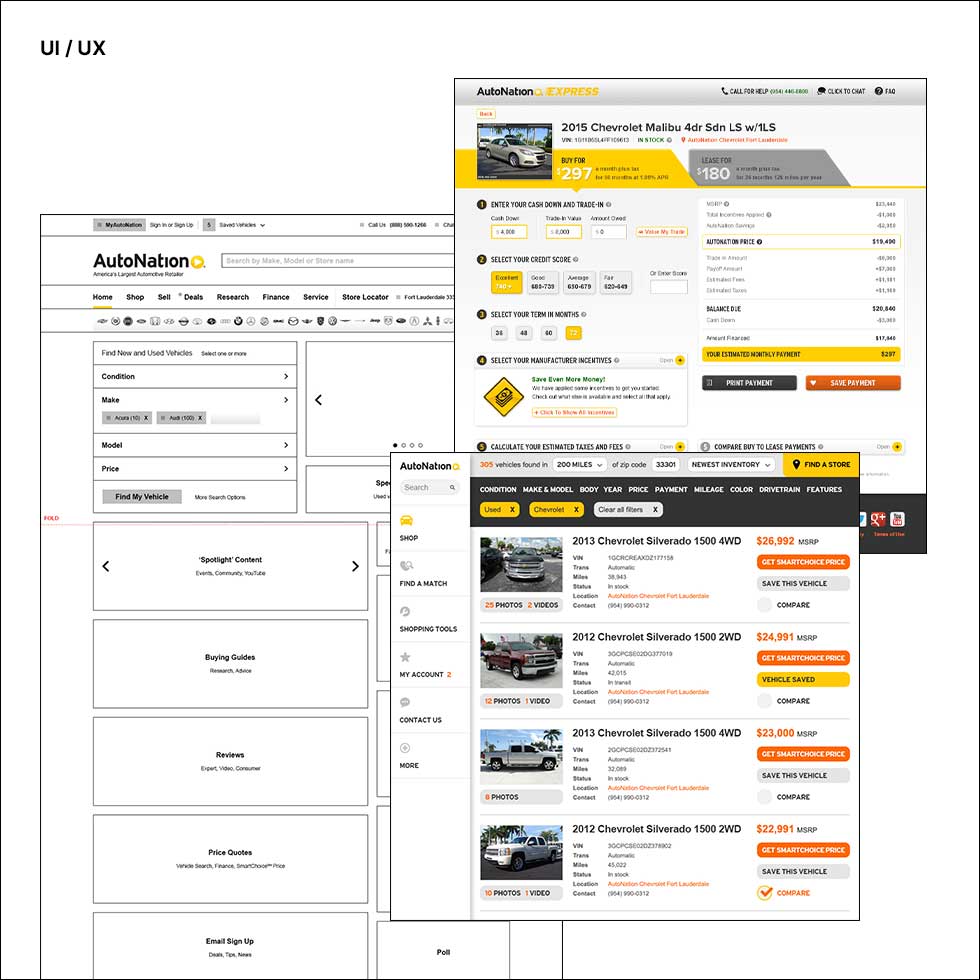Toggle Compare for the $23,000 Silverado

(x=764, y=797)
